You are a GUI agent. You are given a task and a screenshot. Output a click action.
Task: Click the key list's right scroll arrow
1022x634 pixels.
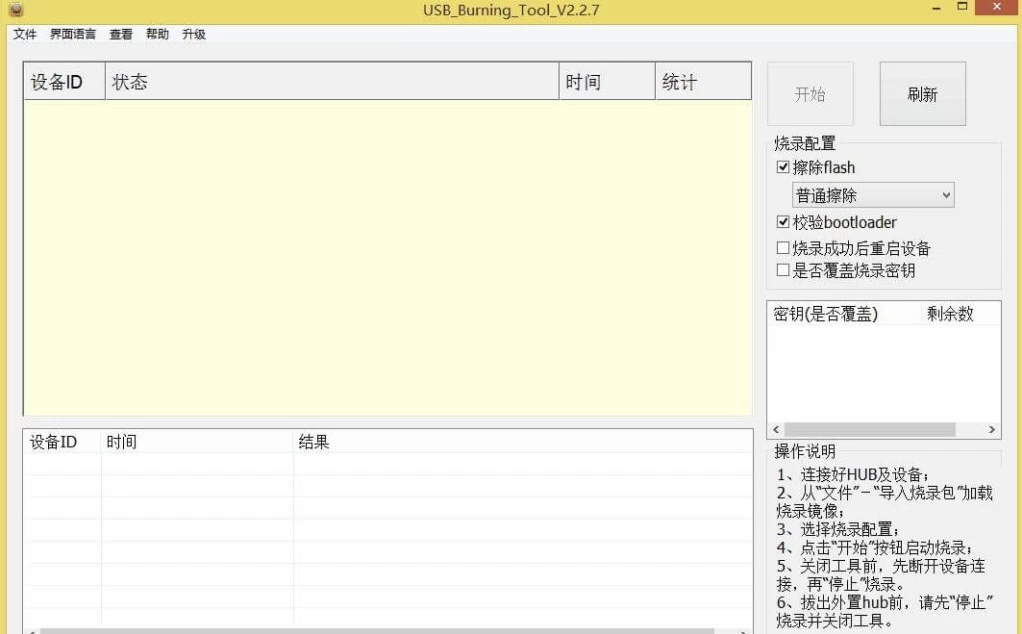coord(991,430)
